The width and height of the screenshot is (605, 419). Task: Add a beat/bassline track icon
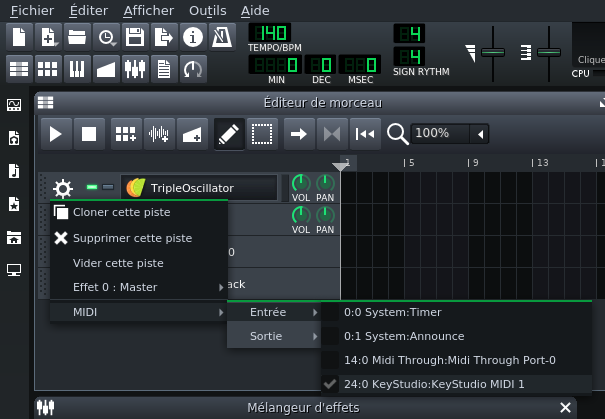pyautogui.click(x=126, y=134)
